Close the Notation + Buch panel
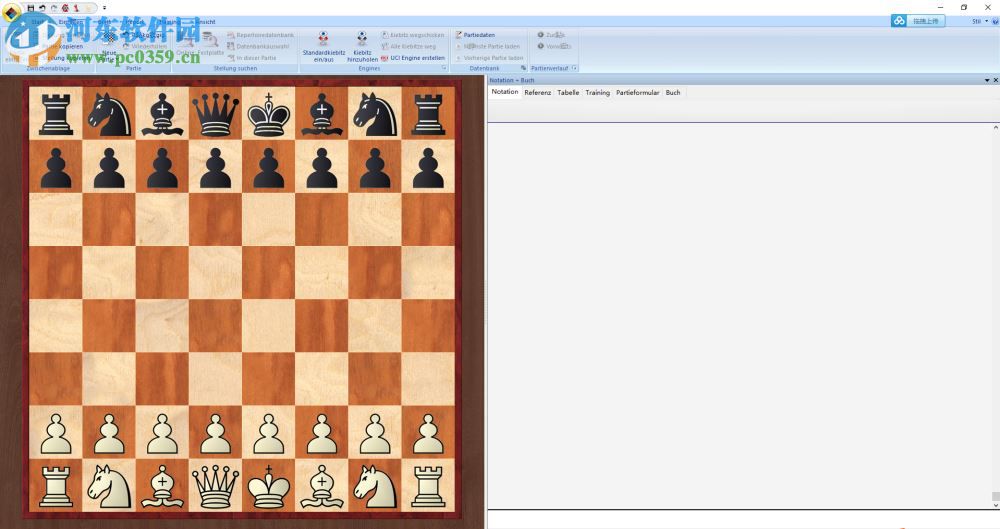Viewport: 1000px width, 529px height. (x=996, y=80)
